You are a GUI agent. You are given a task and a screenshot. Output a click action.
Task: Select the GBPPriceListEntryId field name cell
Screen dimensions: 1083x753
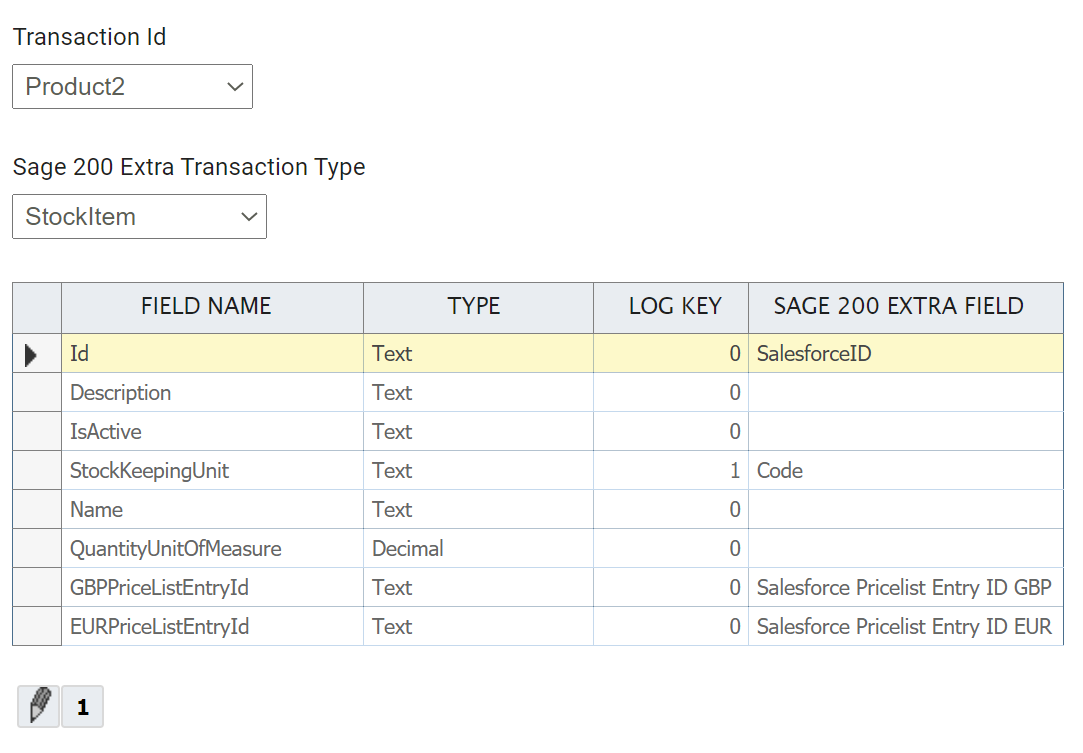tap(213, 588)
